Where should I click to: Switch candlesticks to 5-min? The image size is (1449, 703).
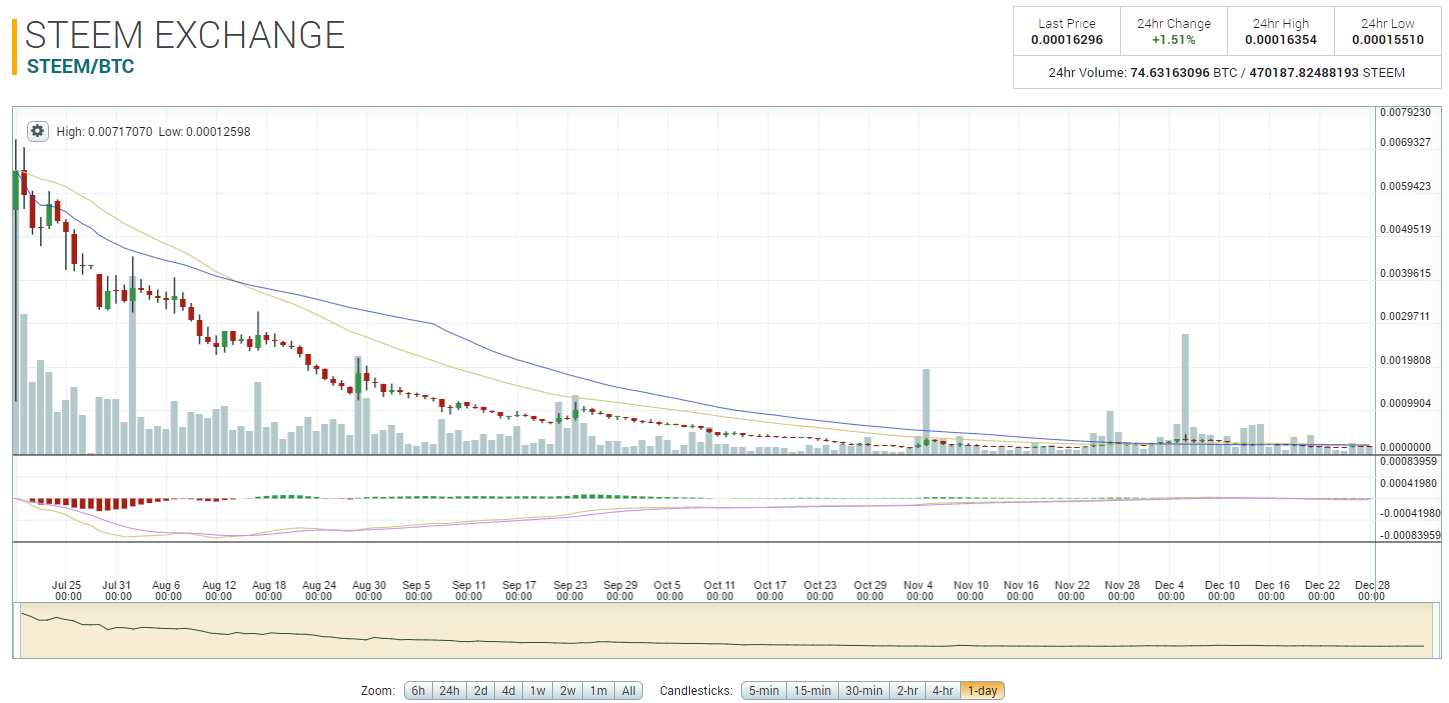pos(764,690)
